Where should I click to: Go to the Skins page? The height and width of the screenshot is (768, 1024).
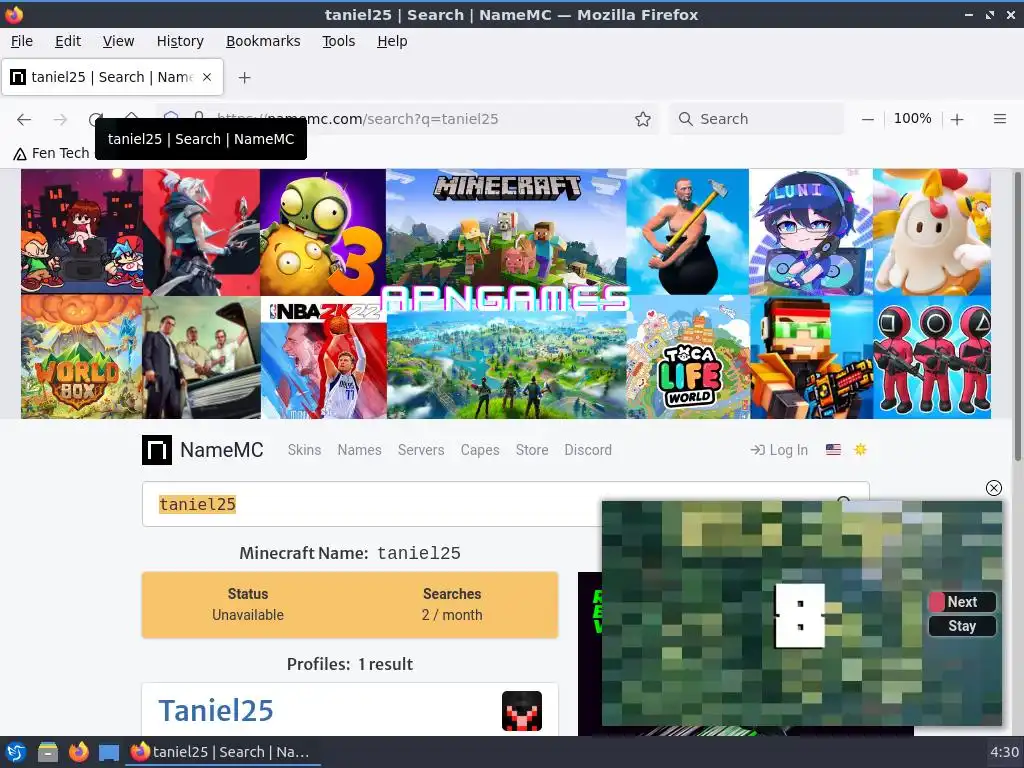[x=304, y=450]
